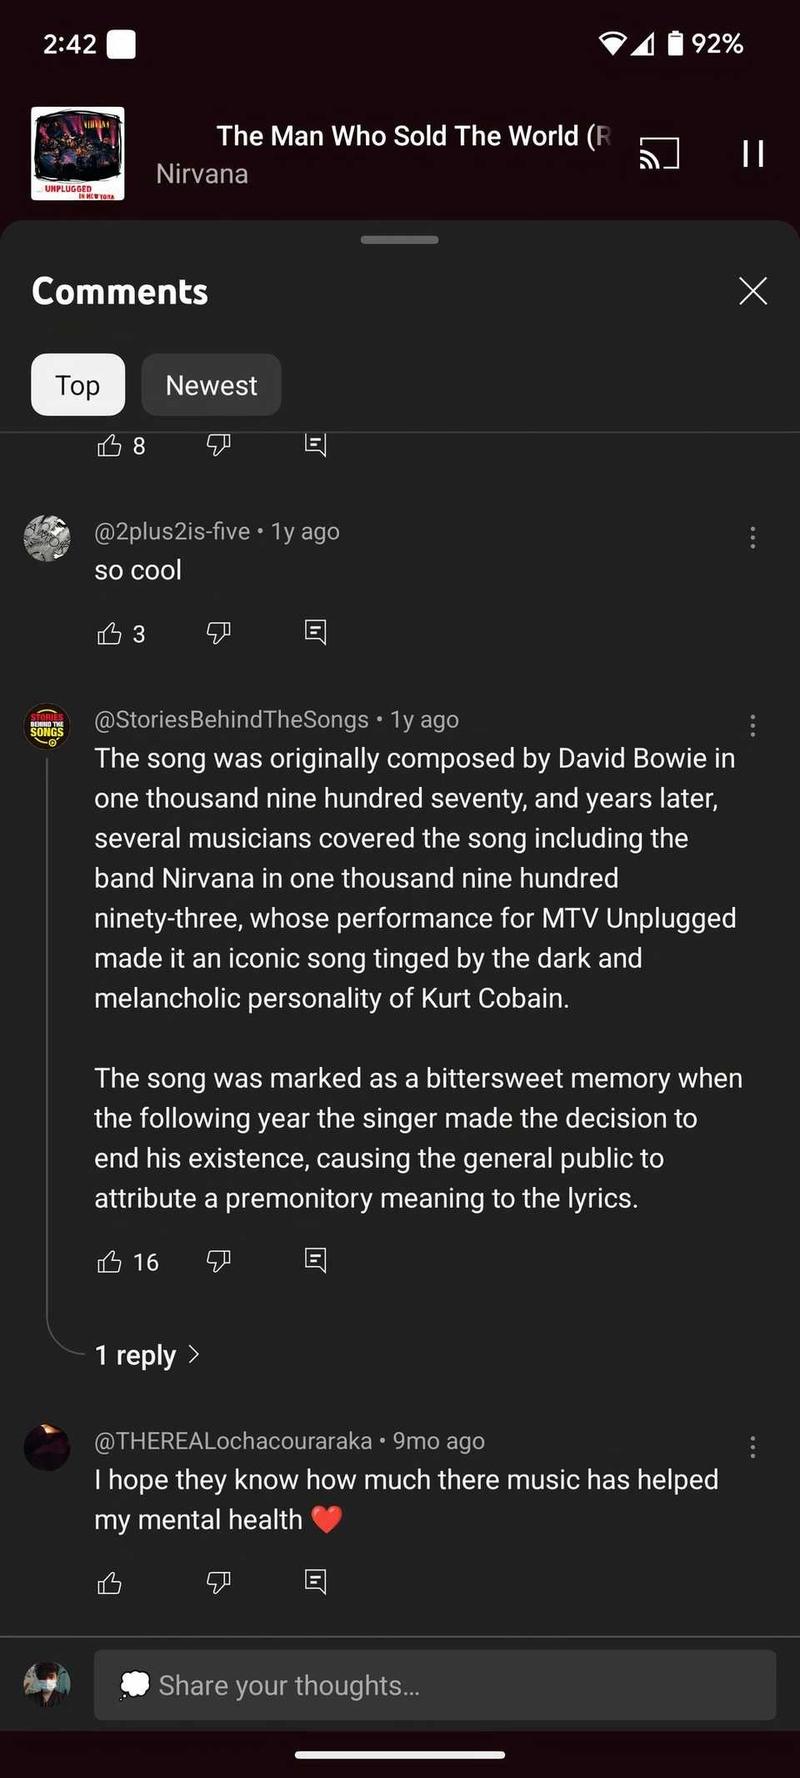Switch to the Top comments tab

(x=78, y=385)
